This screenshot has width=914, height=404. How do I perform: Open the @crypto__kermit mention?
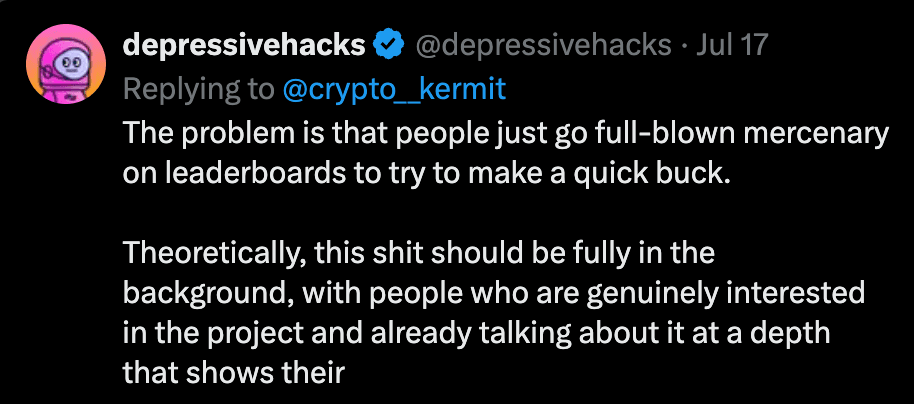(393, 90)
